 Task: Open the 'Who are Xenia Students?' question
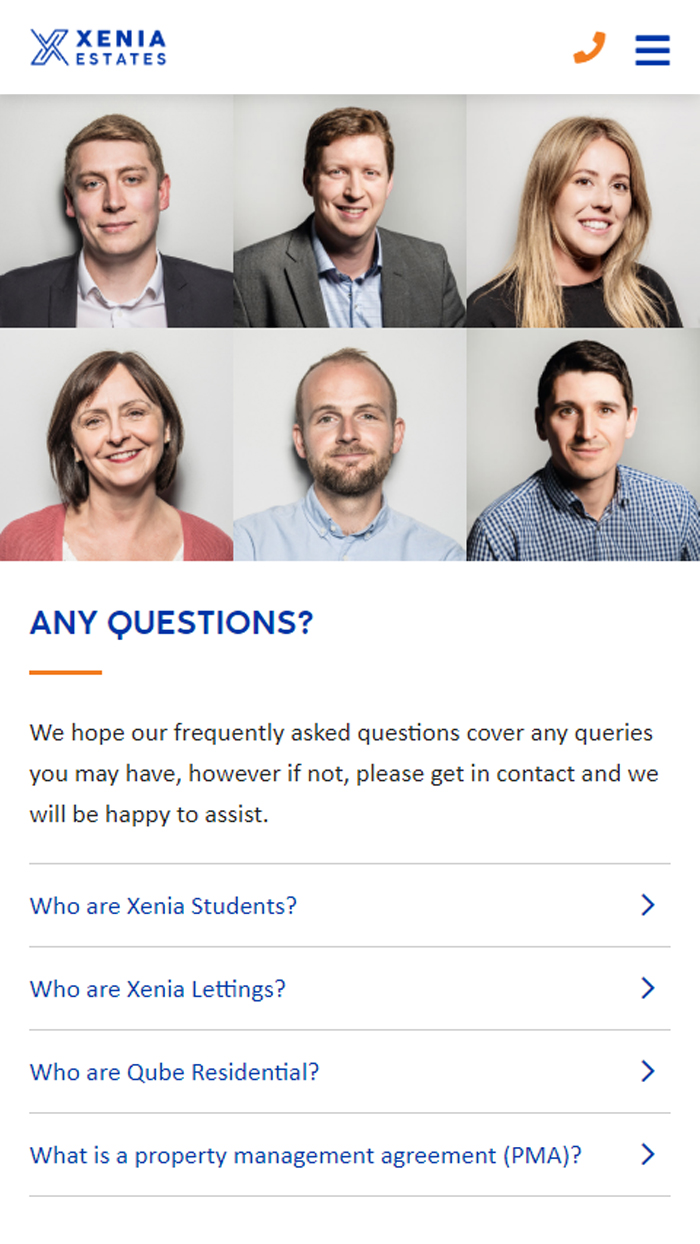pos(164,906)
